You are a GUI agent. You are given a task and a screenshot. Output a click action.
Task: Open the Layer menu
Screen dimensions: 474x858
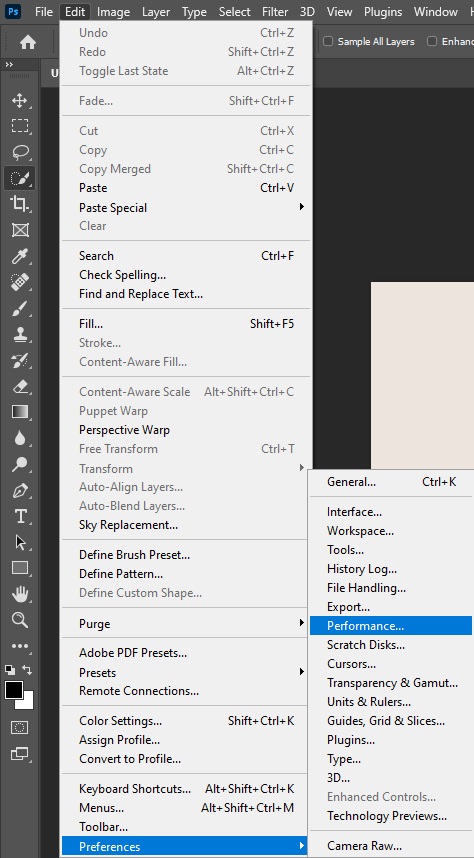[x=155, y=11]
